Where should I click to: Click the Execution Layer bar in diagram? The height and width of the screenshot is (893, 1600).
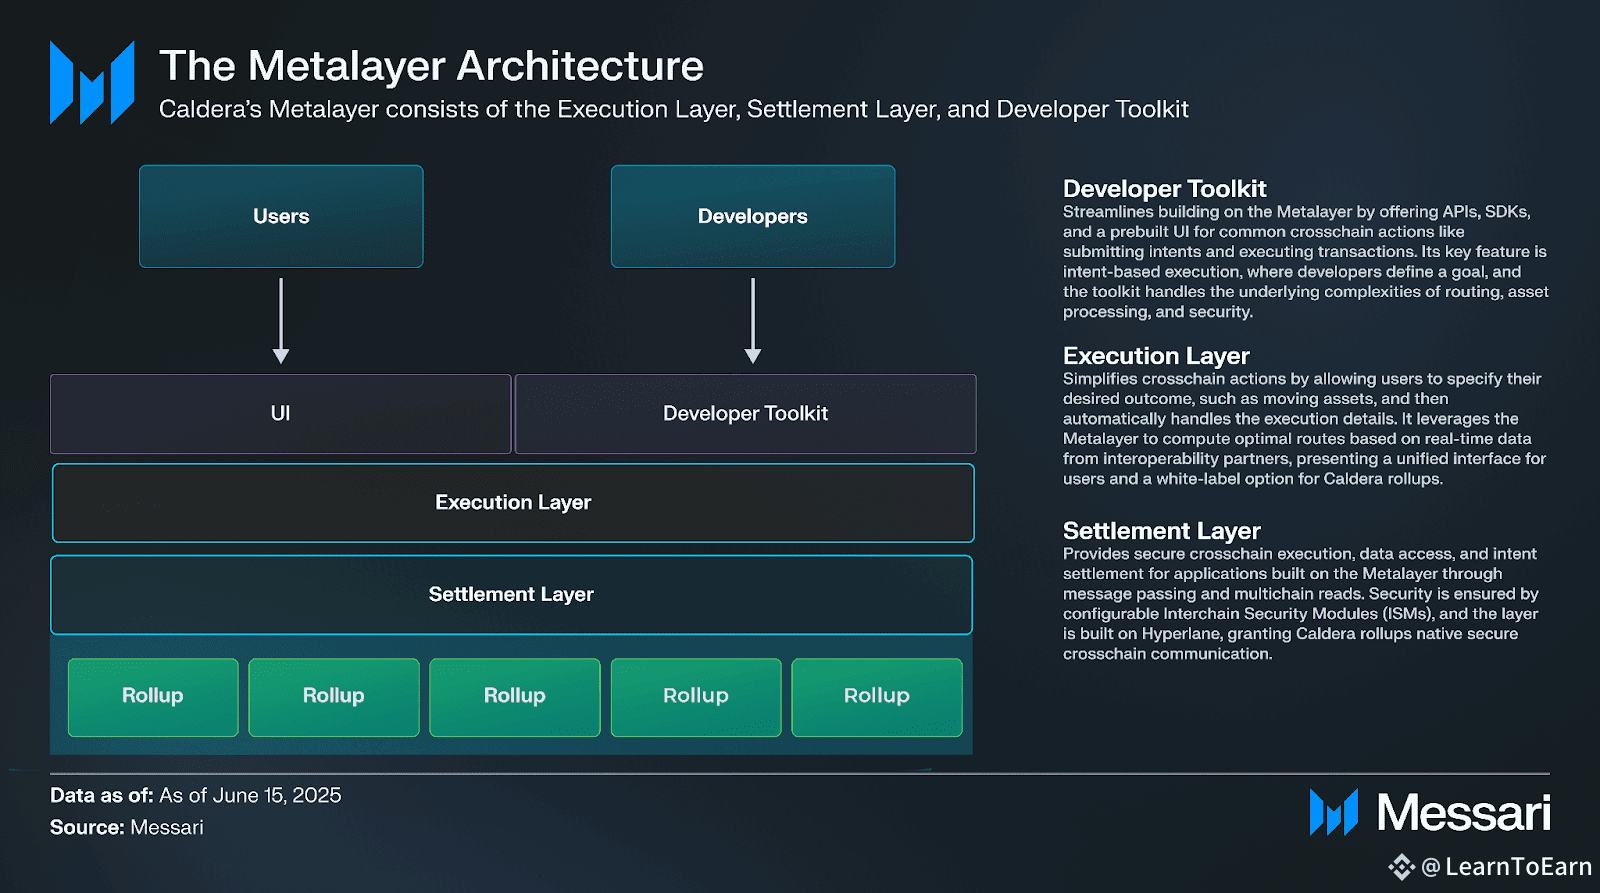point(513,503)
